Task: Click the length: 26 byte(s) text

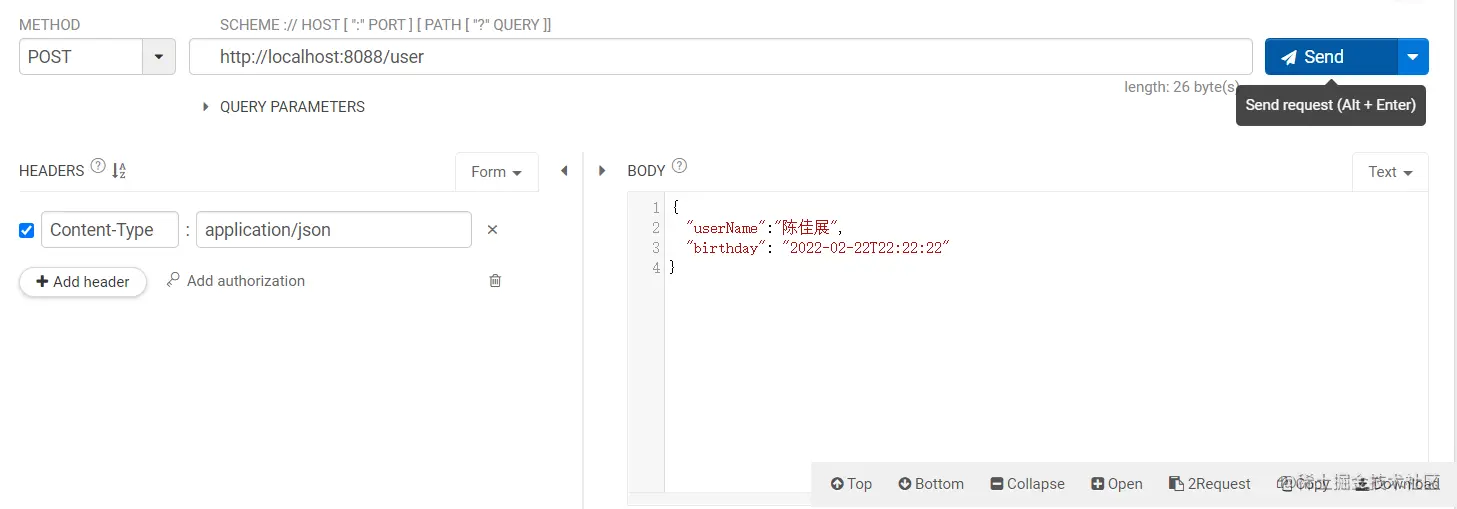Action: (x=1182, y=87)
